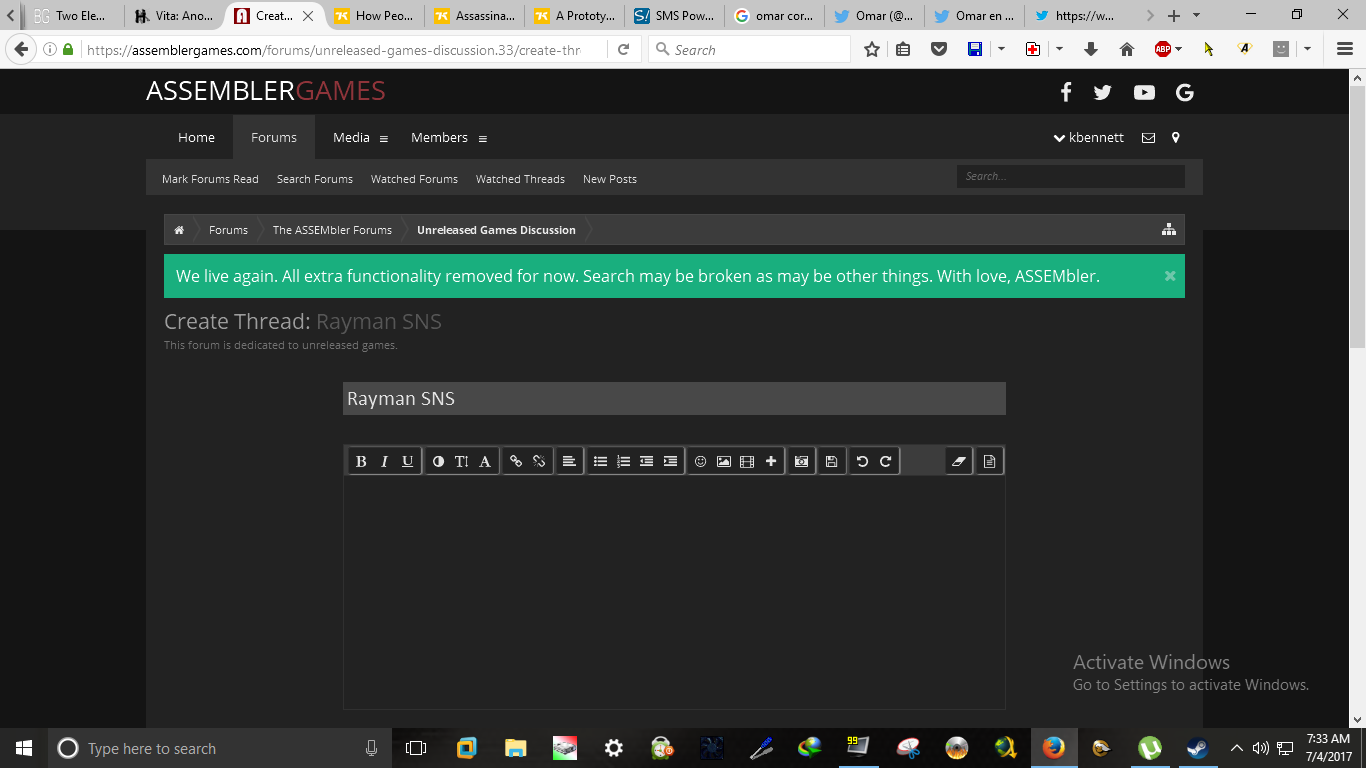Open the Insert plus menu in the editor

770,461
